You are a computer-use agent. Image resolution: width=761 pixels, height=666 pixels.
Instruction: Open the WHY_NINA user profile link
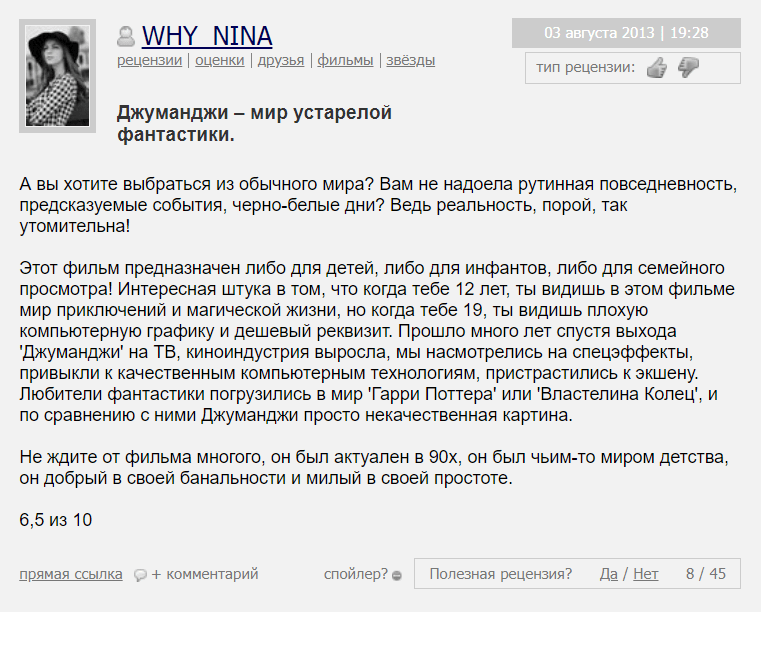point(207,36)
